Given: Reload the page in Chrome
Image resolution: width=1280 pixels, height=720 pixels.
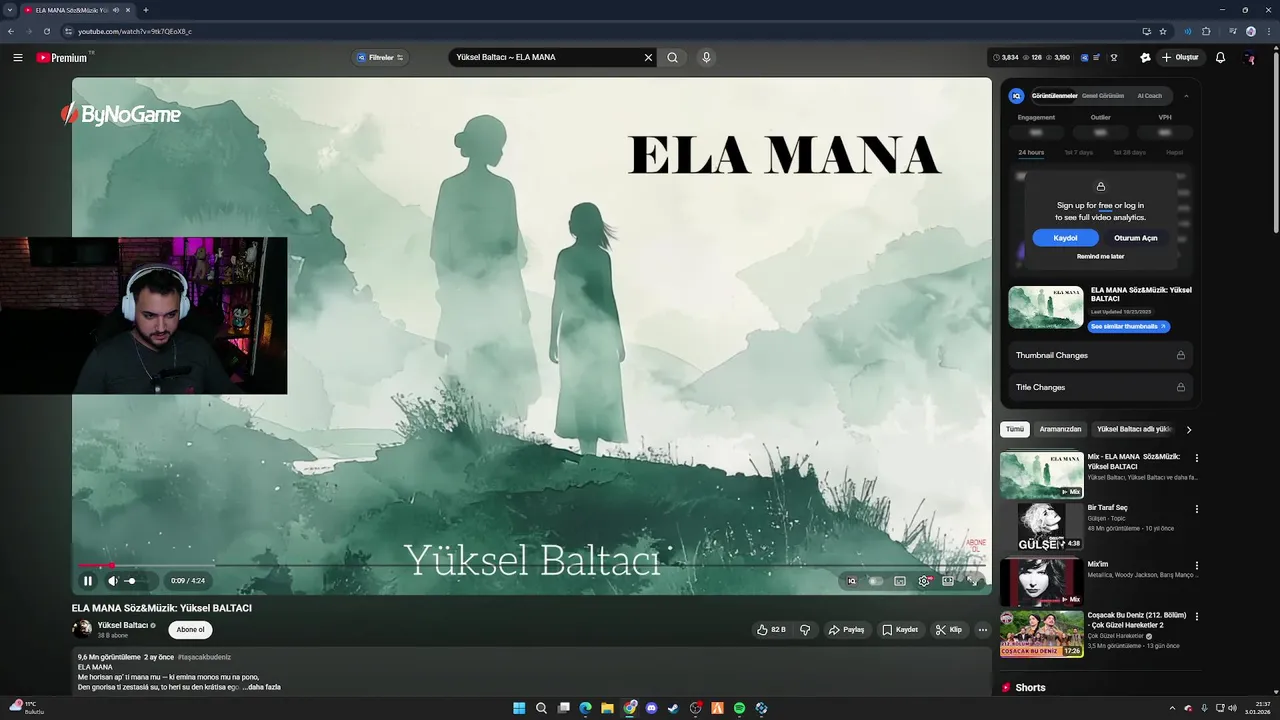Looking at the screenshot, I should tap(46, 31).
